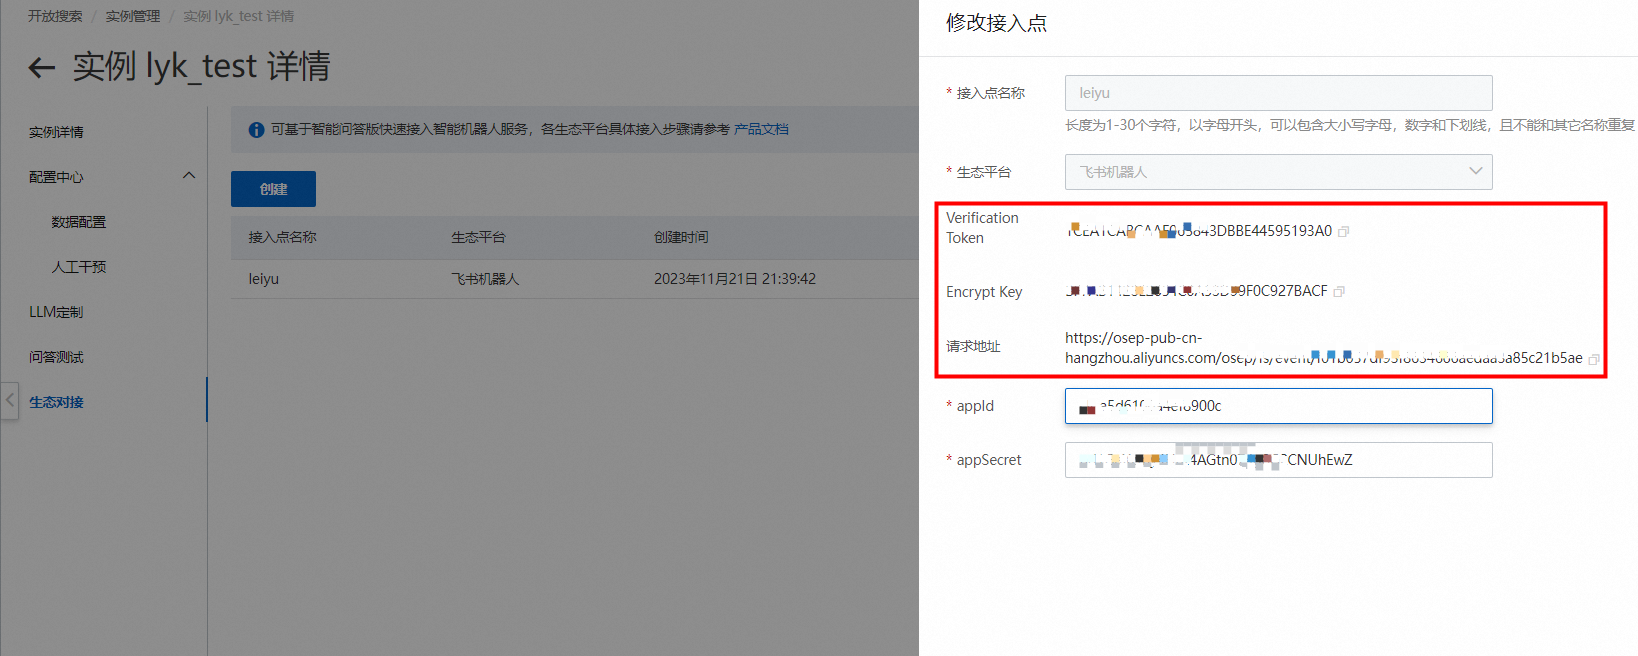Open the 生态平台 dropdown

[x=1278, y=172]
